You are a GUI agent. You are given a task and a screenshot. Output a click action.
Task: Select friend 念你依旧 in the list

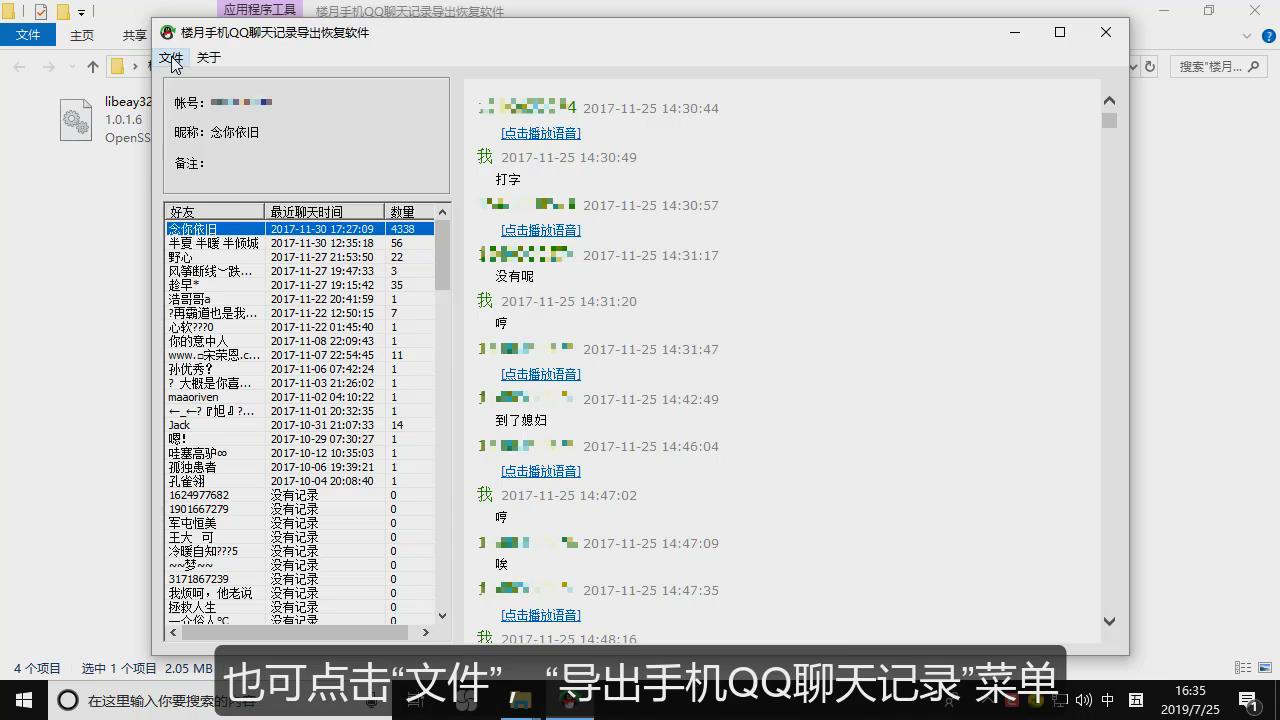point(300,229)
